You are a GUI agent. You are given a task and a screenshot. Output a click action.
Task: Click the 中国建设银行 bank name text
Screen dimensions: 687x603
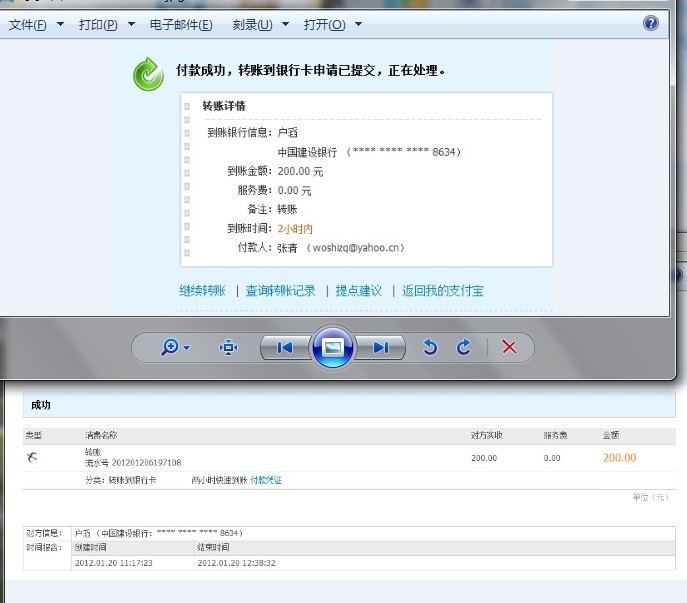(x=308, y=152)
